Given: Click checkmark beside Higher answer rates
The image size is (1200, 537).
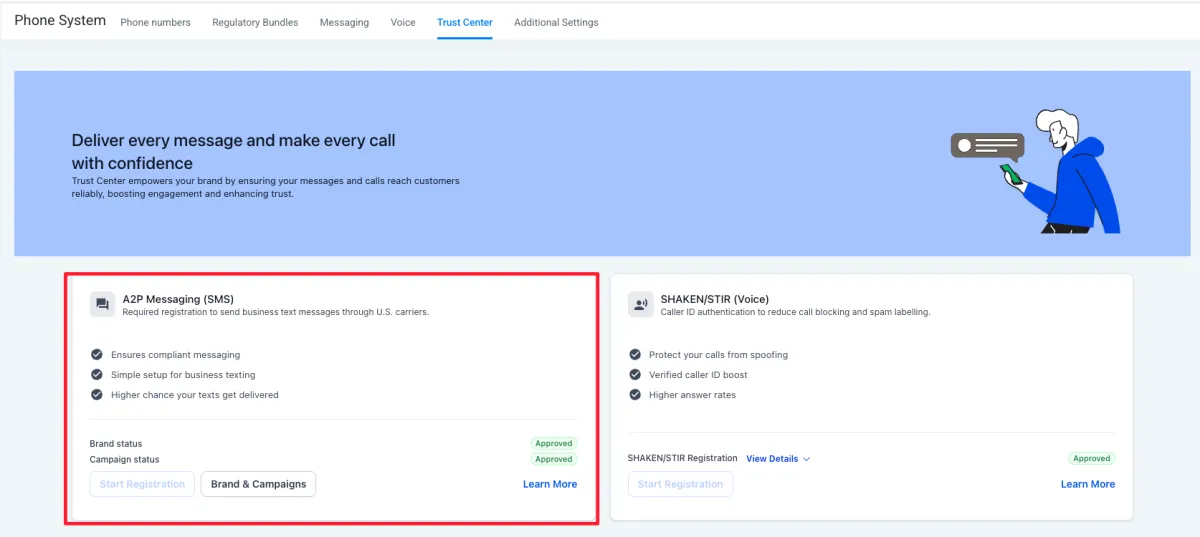Looking at the screenshot, I should pyautogui.click(x=635, y=394).
